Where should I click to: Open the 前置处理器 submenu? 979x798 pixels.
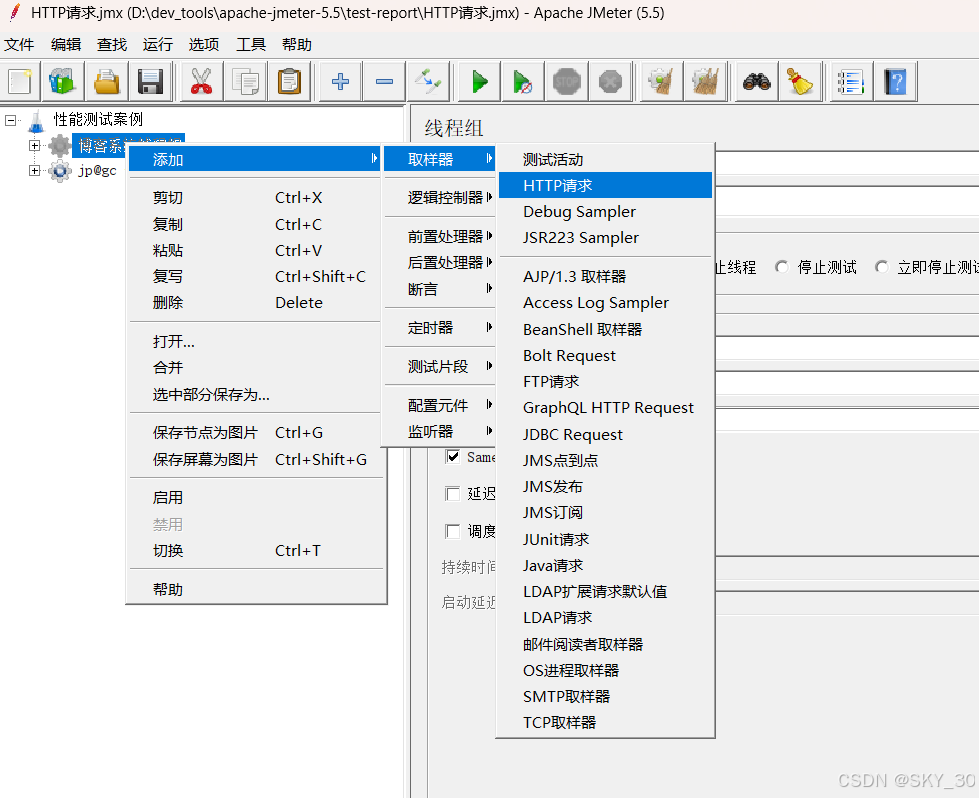click(440, 237)
